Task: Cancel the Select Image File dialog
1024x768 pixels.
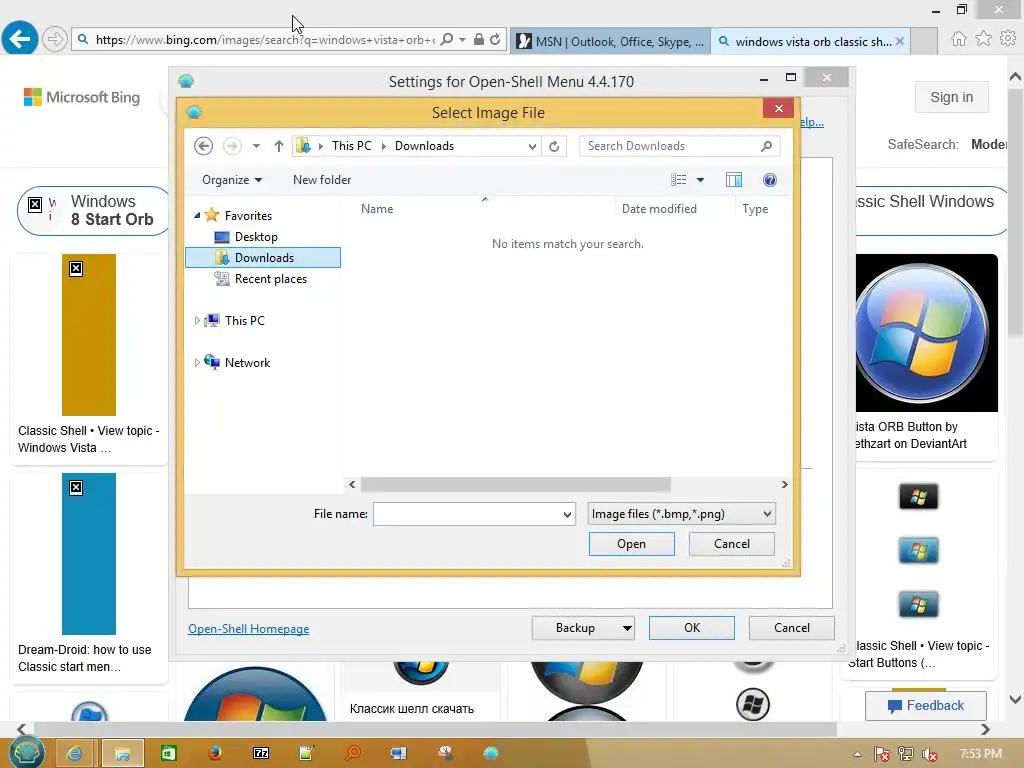Action: (731, 544)
